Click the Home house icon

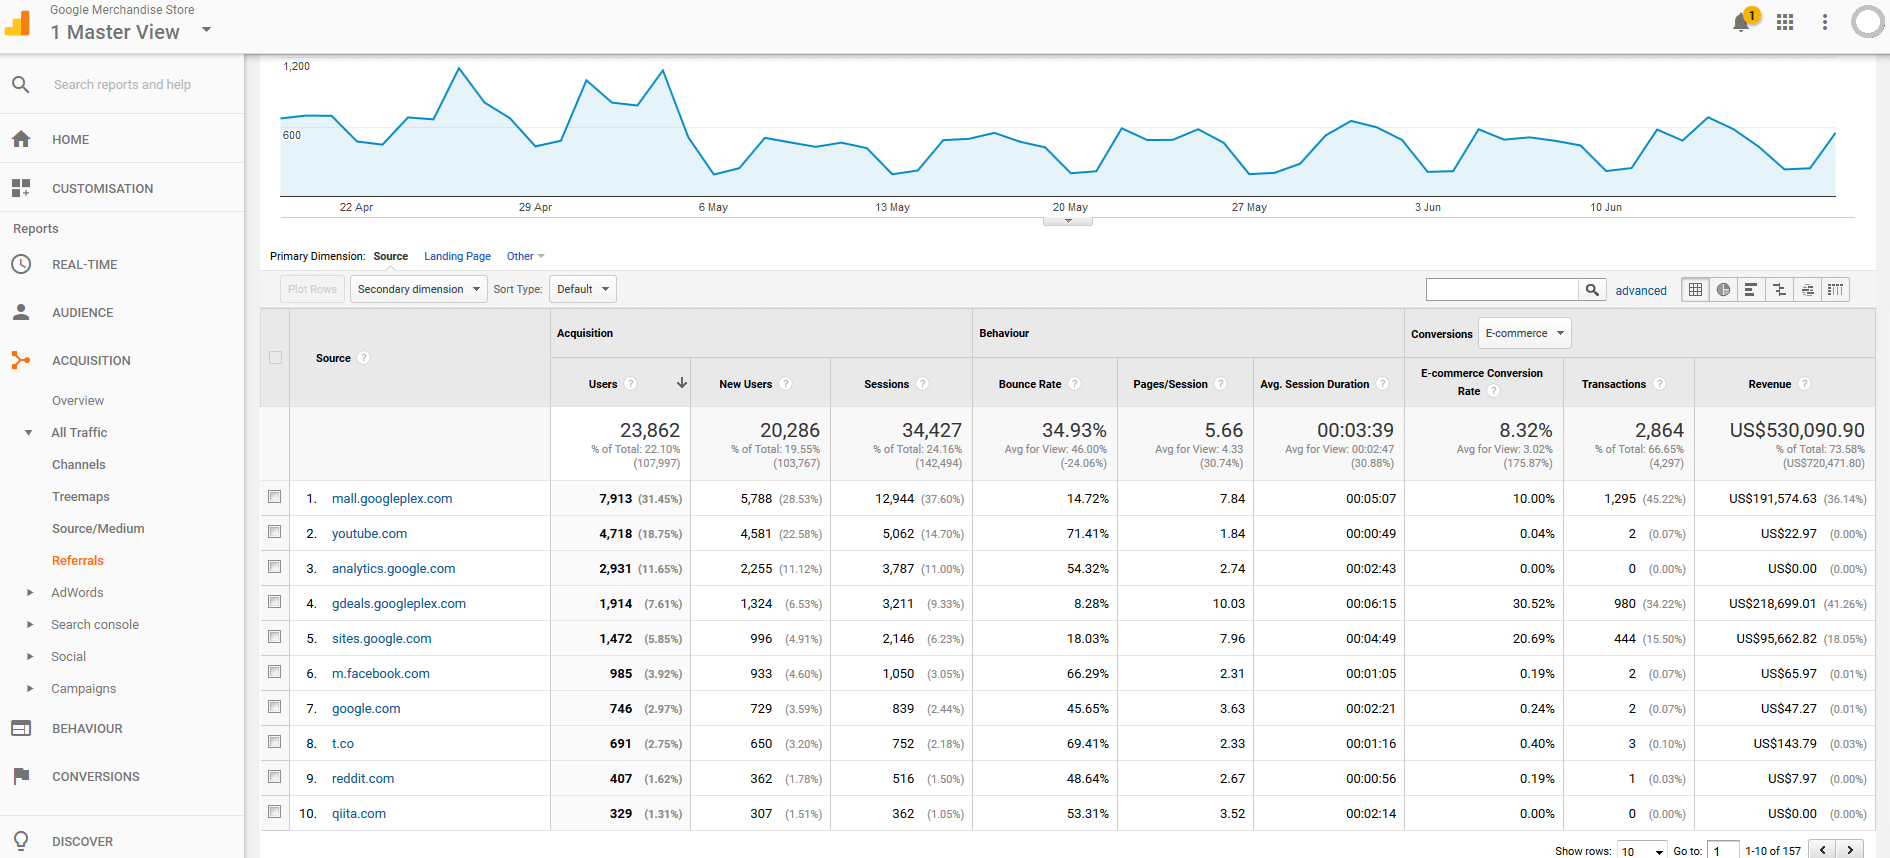coord(21,139)
